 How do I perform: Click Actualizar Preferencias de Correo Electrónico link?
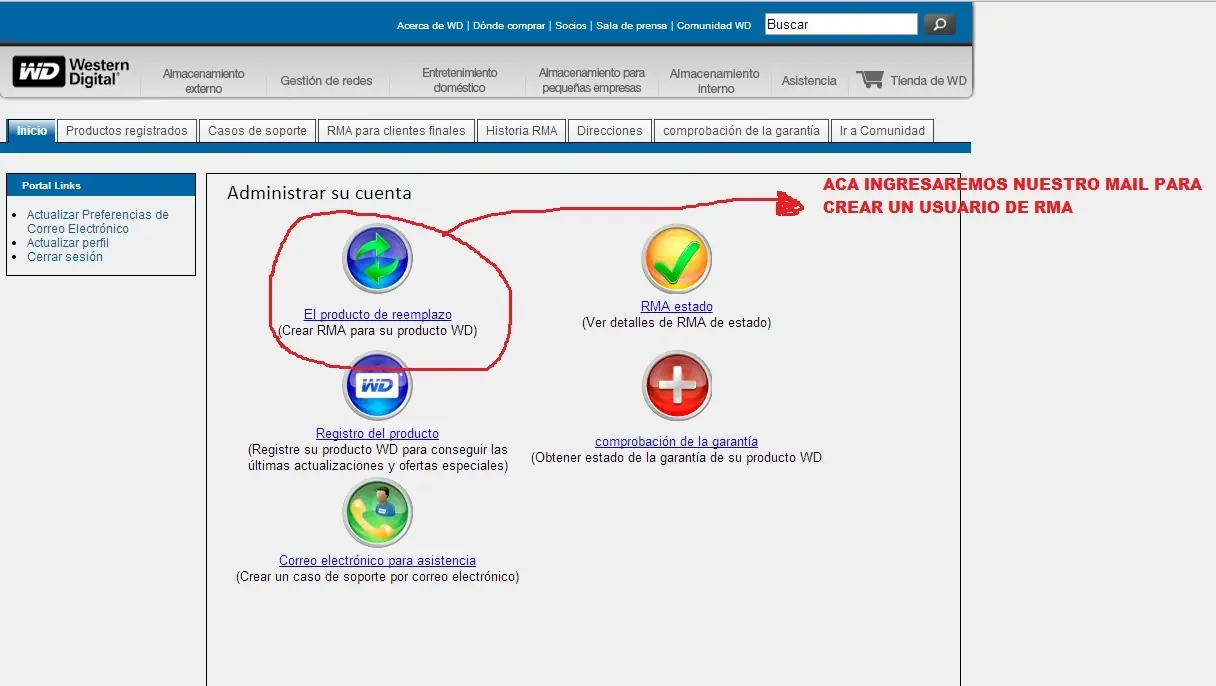[98, 222]
